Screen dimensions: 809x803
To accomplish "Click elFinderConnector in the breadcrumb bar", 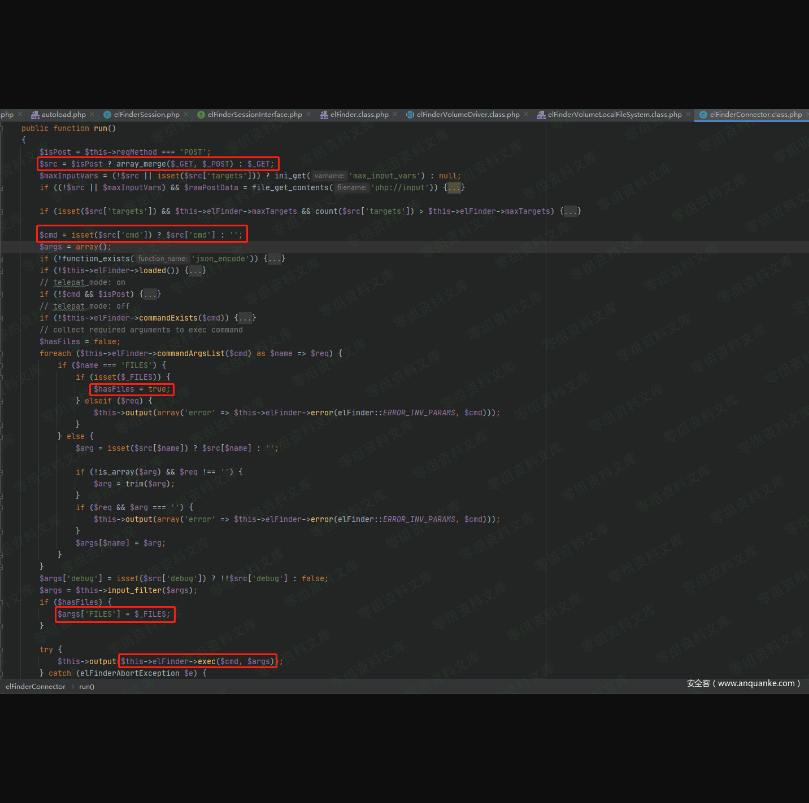I will [x=36, y=686].
